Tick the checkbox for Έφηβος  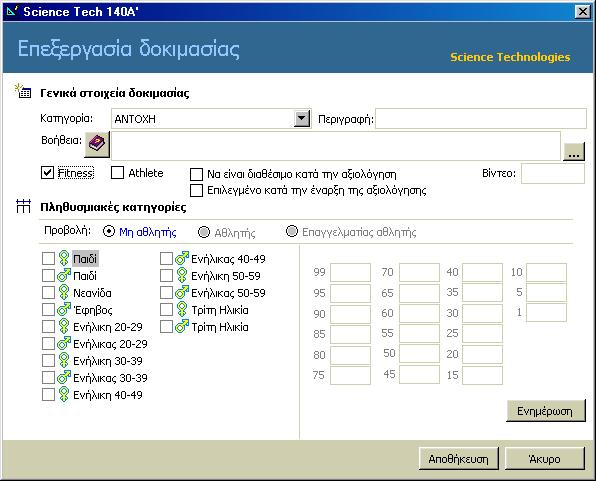pyautogui.click(x=48, y=310)
